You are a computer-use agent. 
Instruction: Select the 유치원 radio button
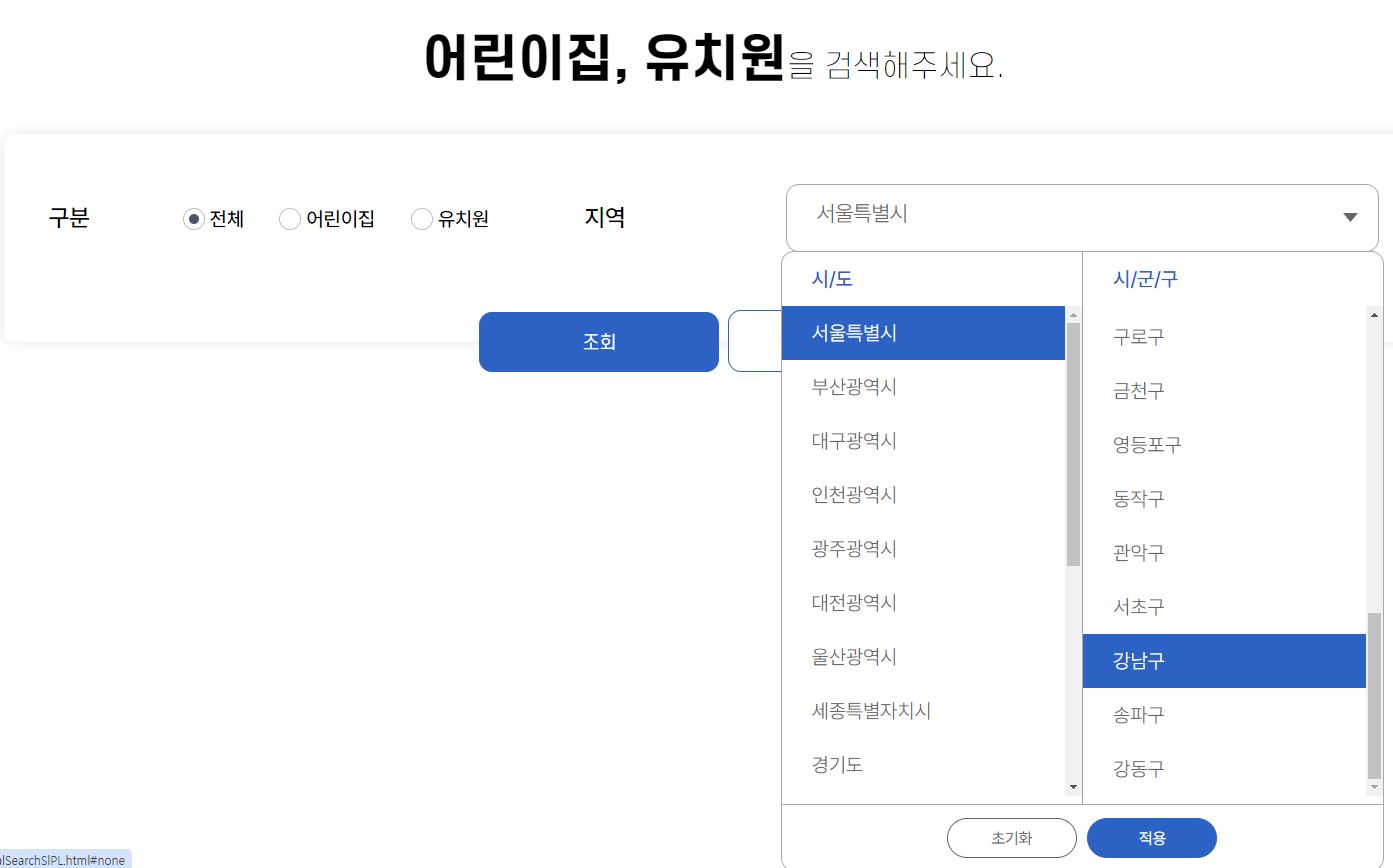pyautogui.click(x=421, y=218)
